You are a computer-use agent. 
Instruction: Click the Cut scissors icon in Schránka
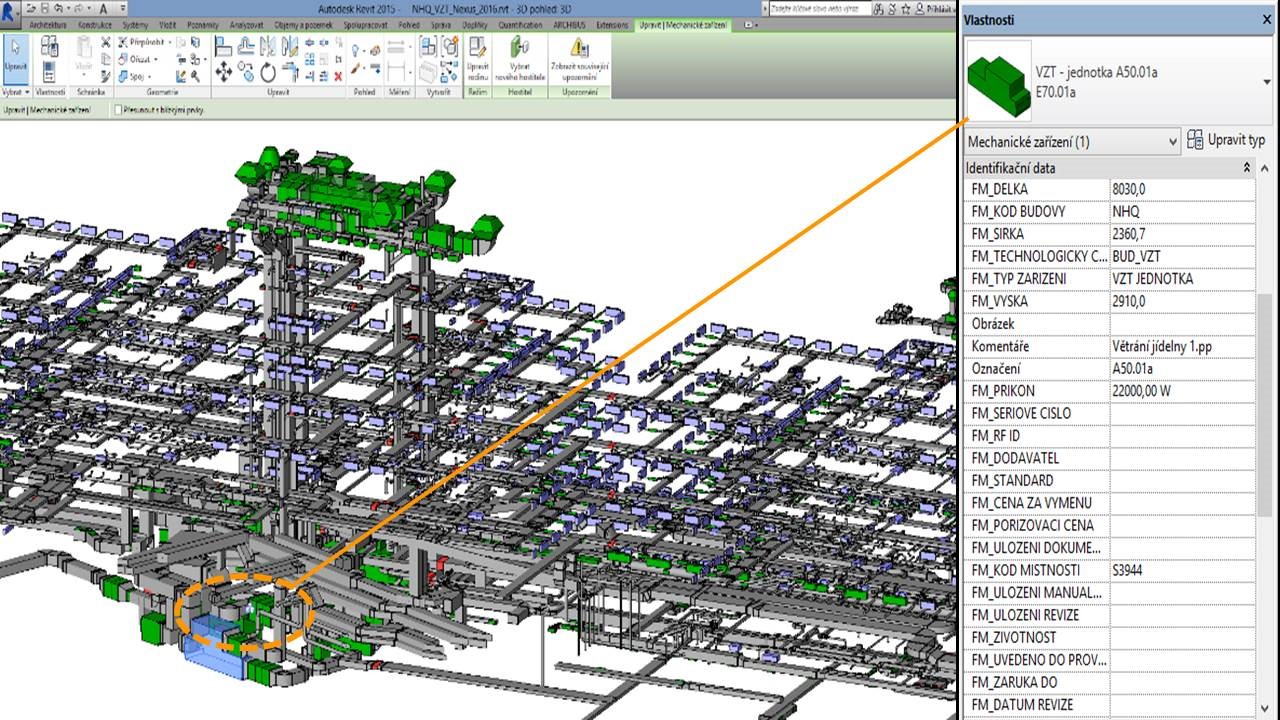click(x=105, y=42)
